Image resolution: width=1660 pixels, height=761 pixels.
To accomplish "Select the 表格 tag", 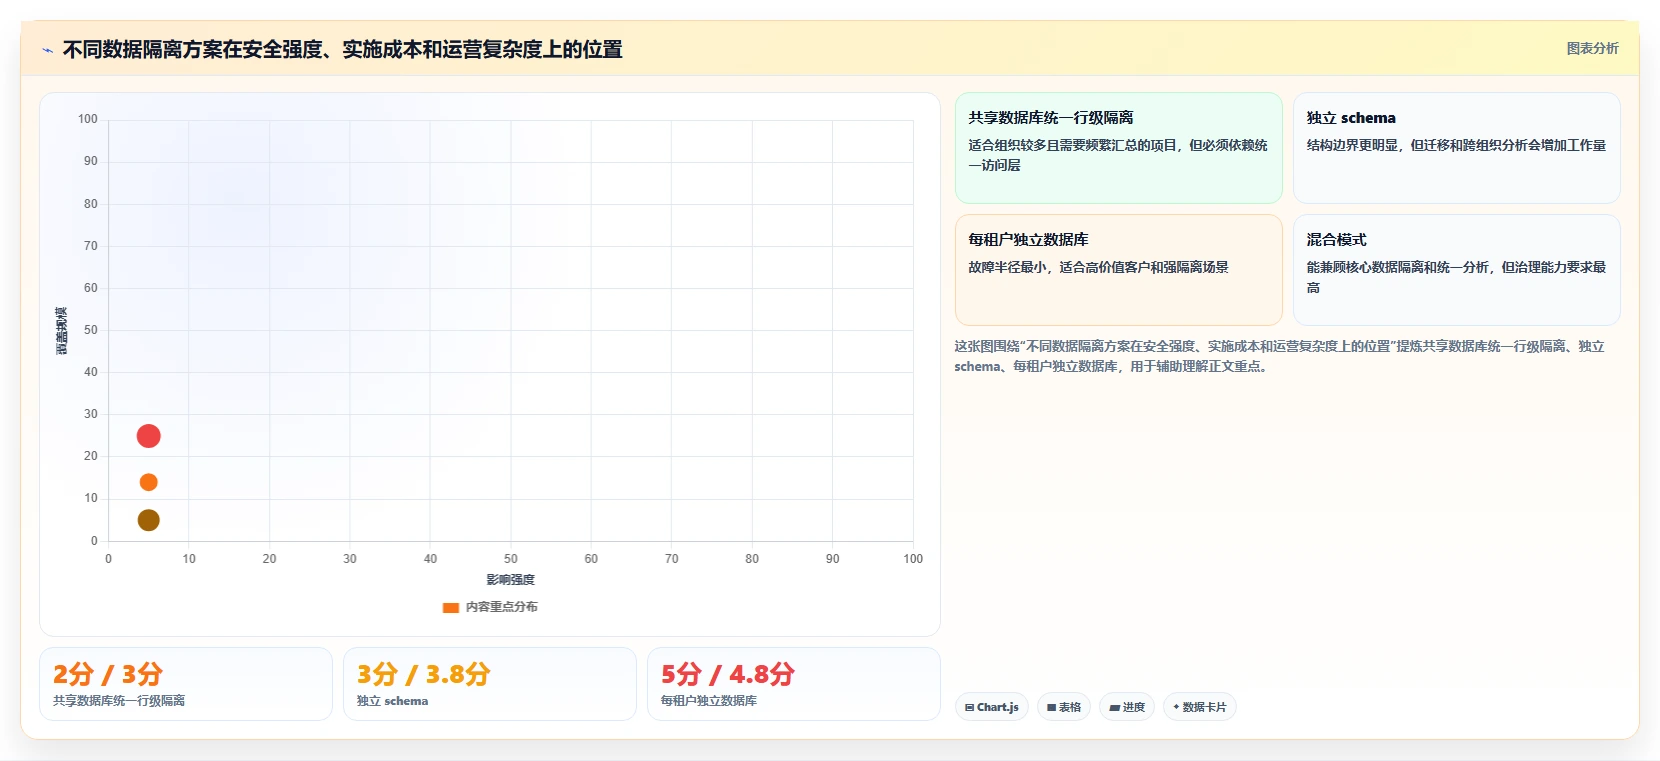I will point(1064,707).
